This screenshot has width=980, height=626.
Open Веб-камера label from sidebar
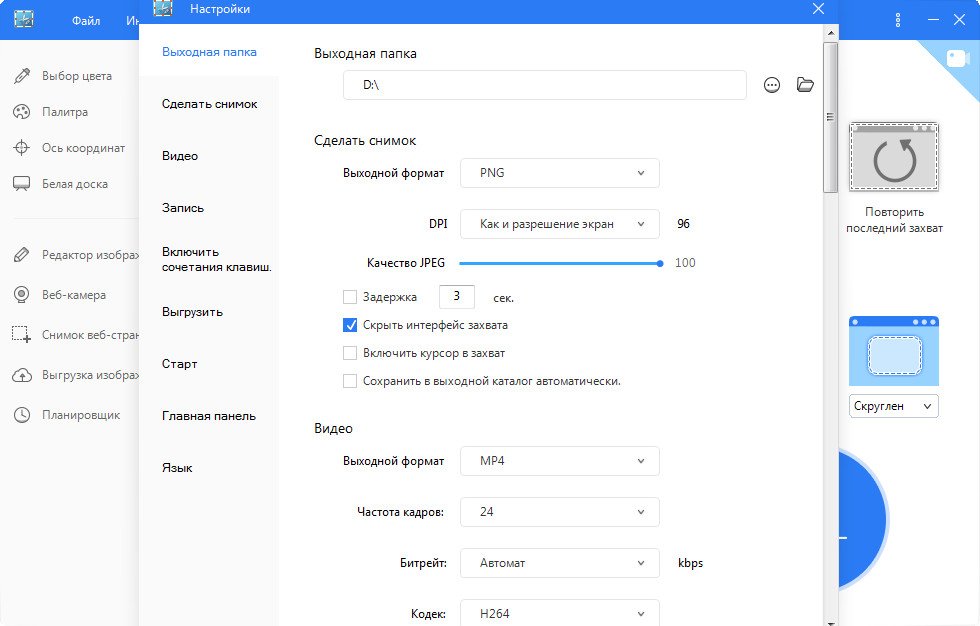pos(74,295)
